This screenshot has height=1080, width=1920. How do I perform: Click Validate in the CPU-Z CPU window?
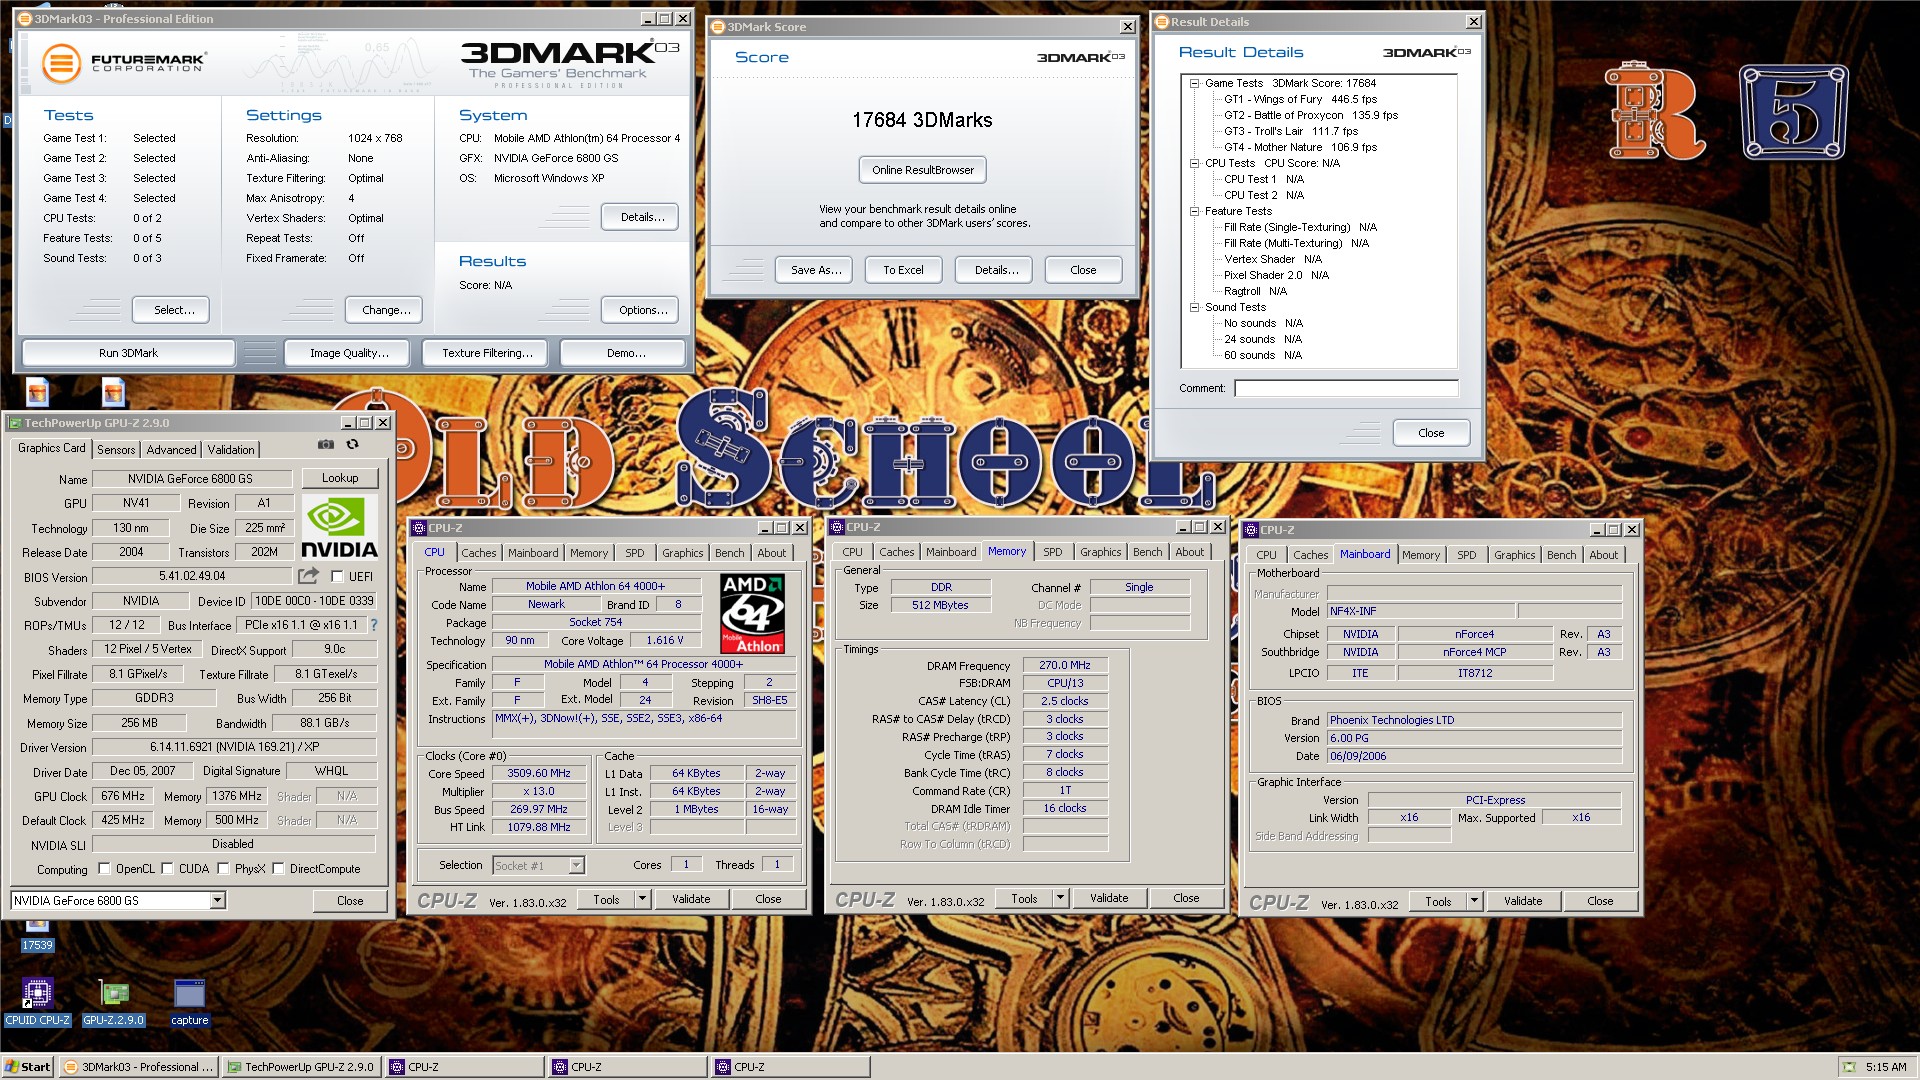coord(690,899)
